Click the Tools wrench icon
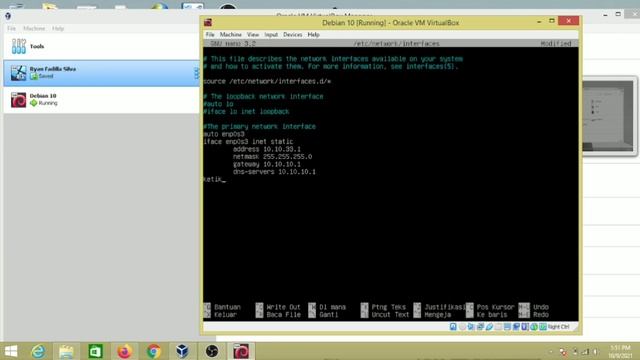 tap(19, 46)
